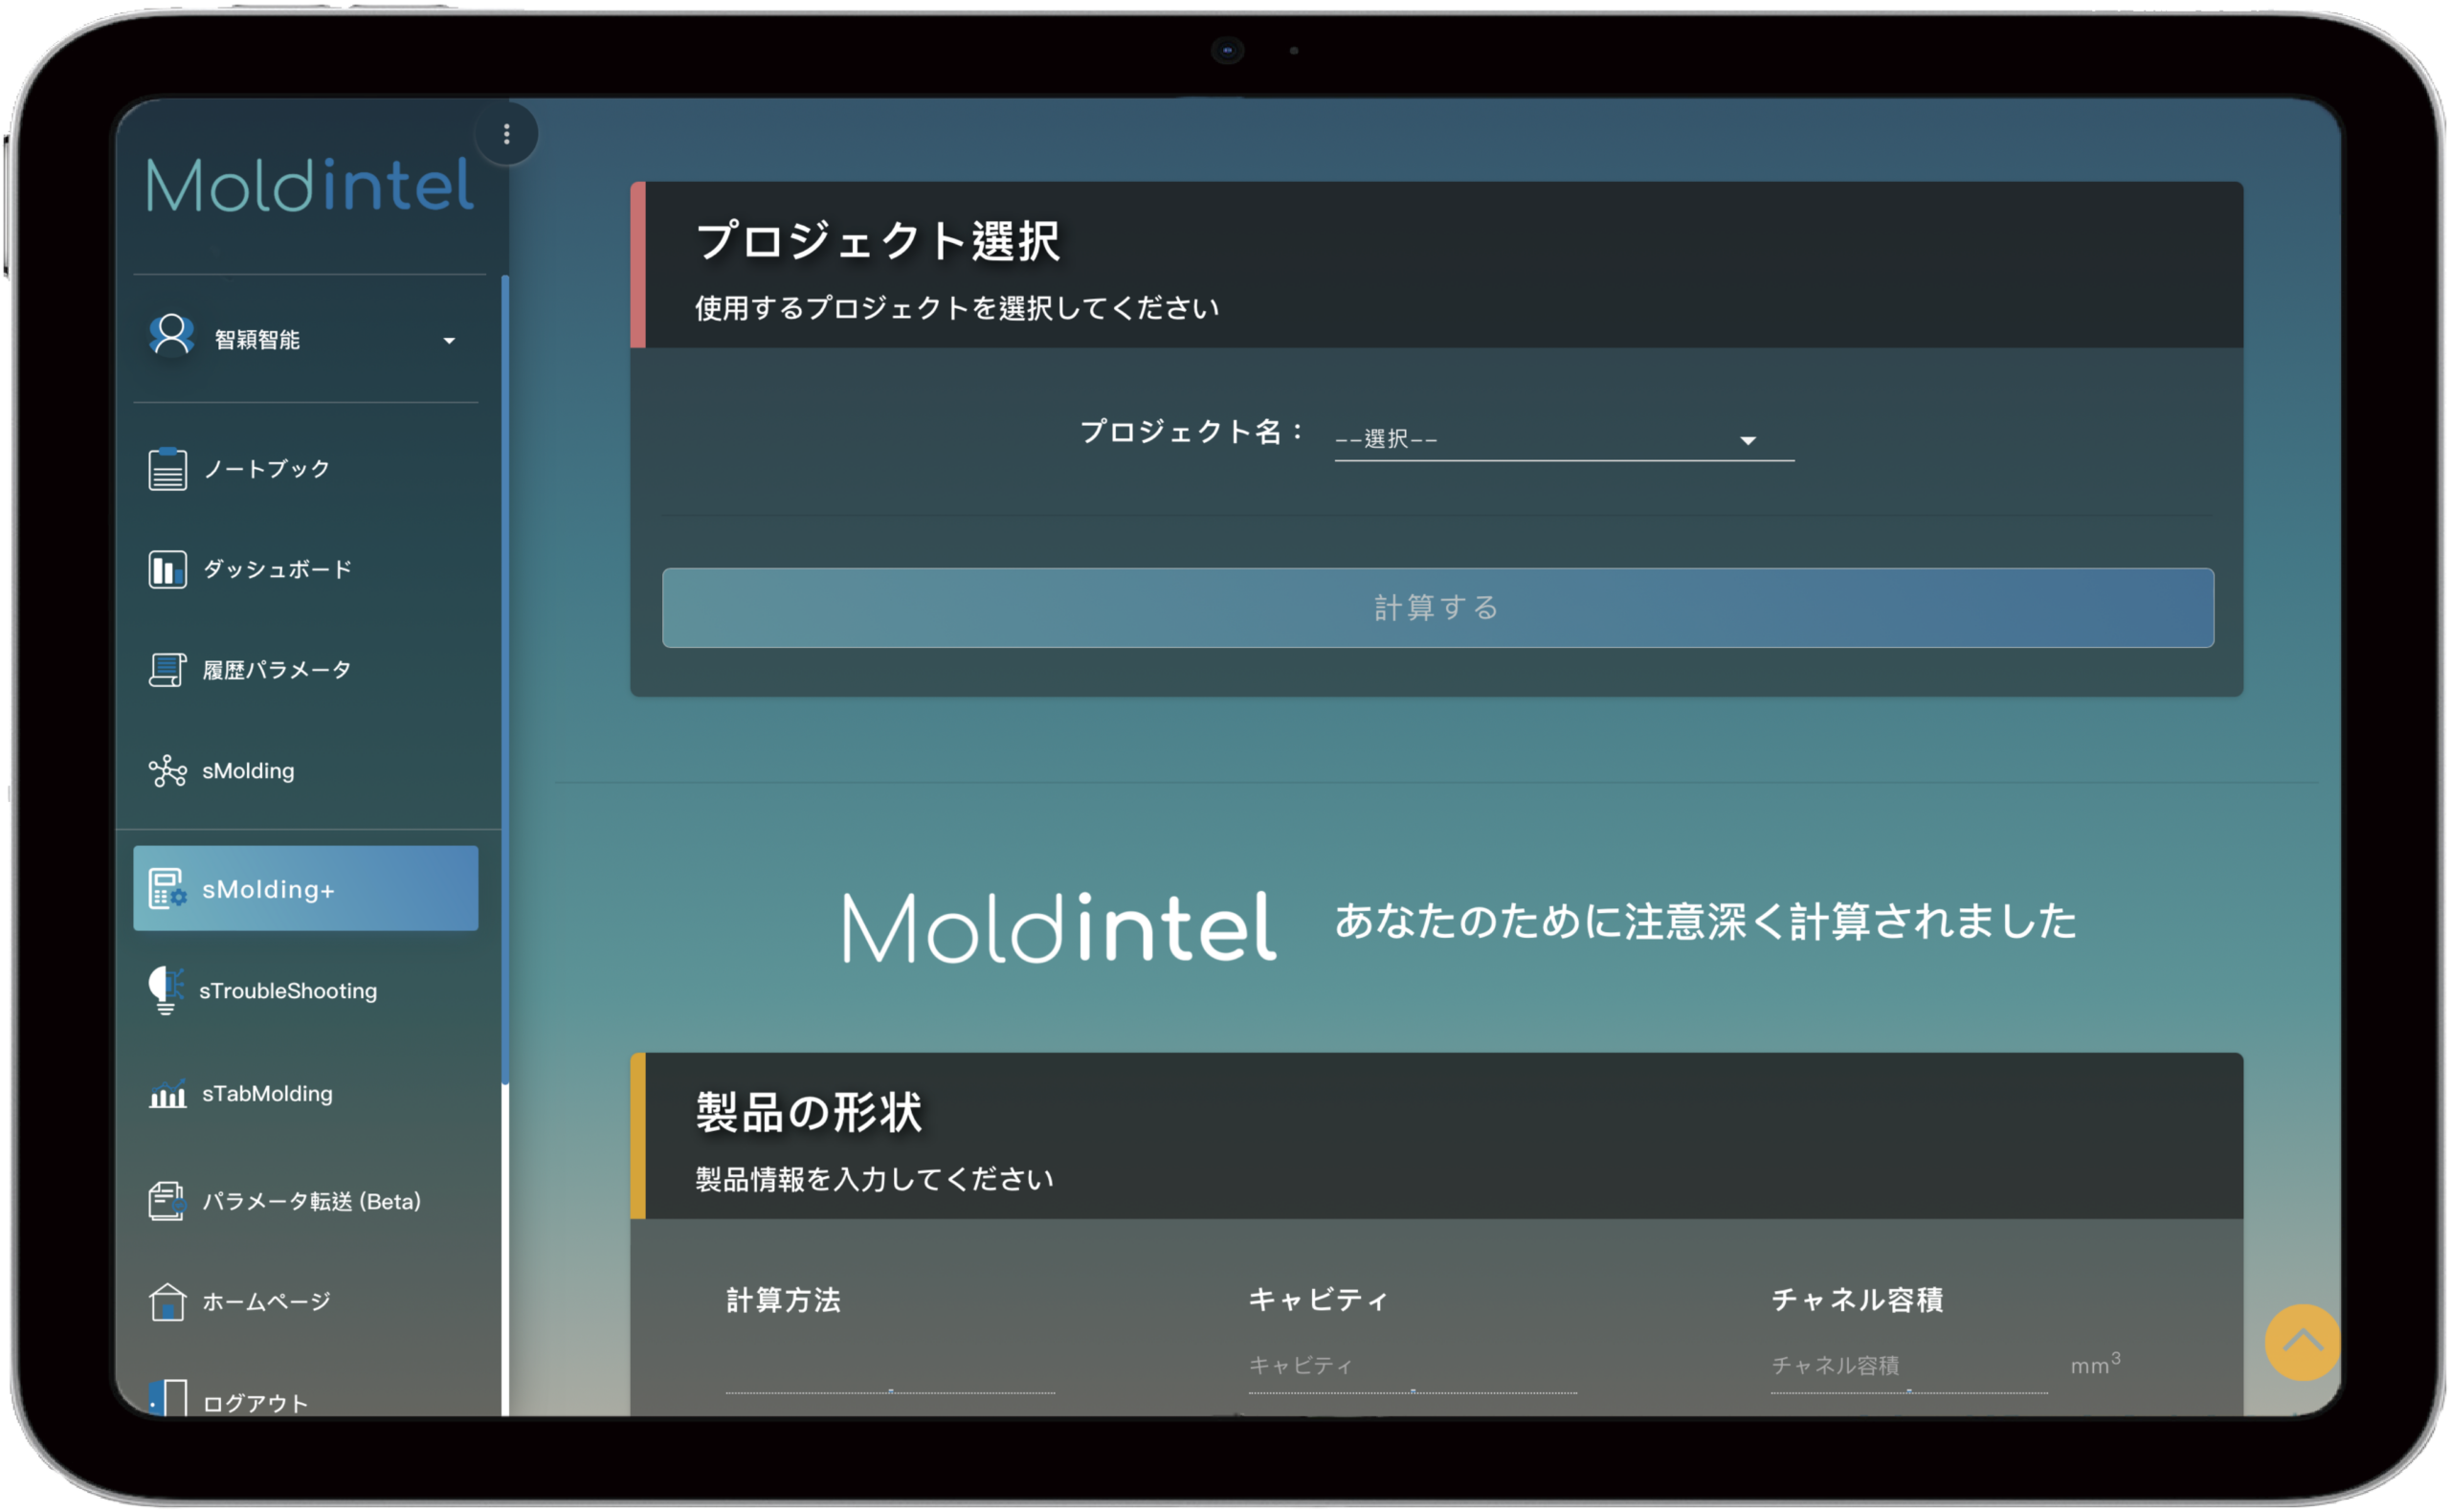Open the sTabMolding menu entry label
This screenshot has height=1512, width=2450.
point(267,1094)
